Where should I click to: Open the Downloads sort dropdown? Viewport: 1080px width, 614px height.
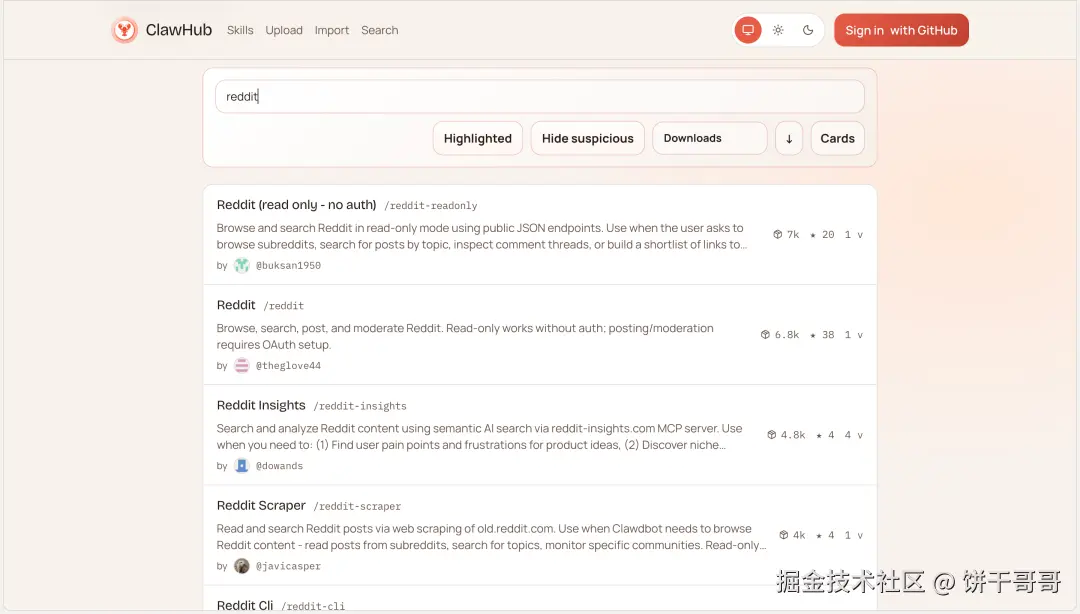pyautogui.click(x=709, y=139)
